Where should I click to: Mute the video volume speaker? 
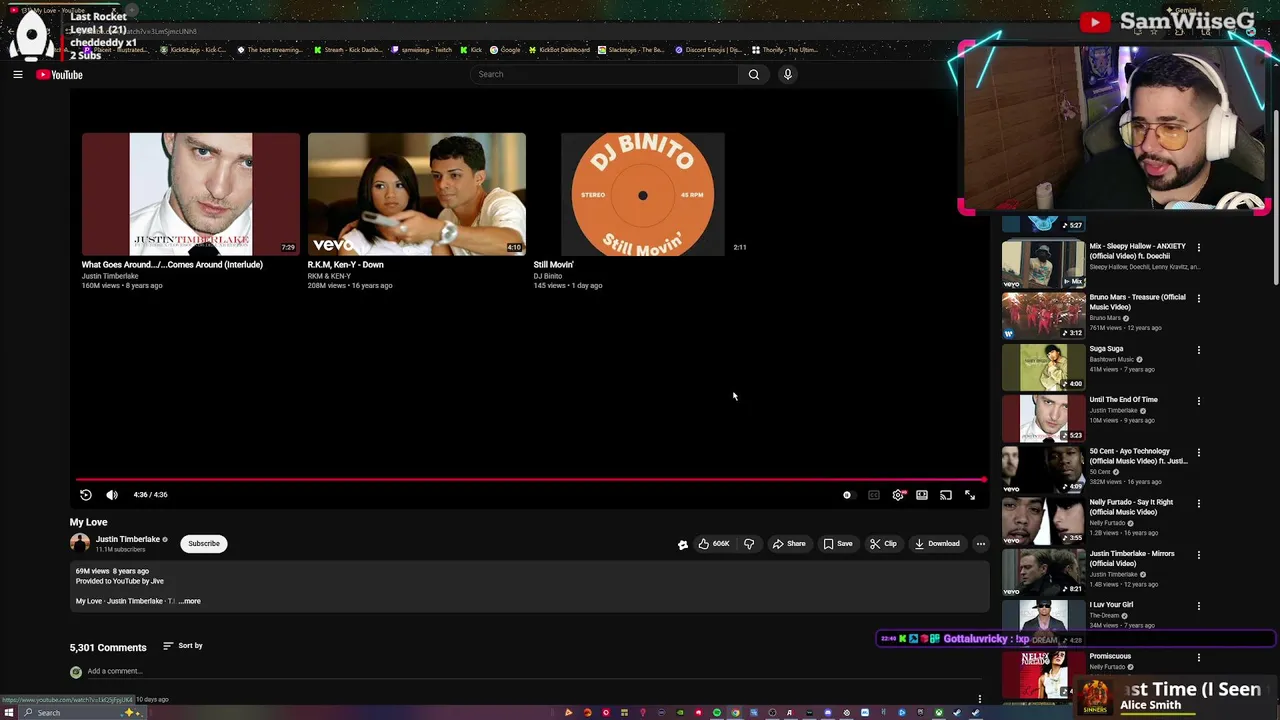[112, 495]
